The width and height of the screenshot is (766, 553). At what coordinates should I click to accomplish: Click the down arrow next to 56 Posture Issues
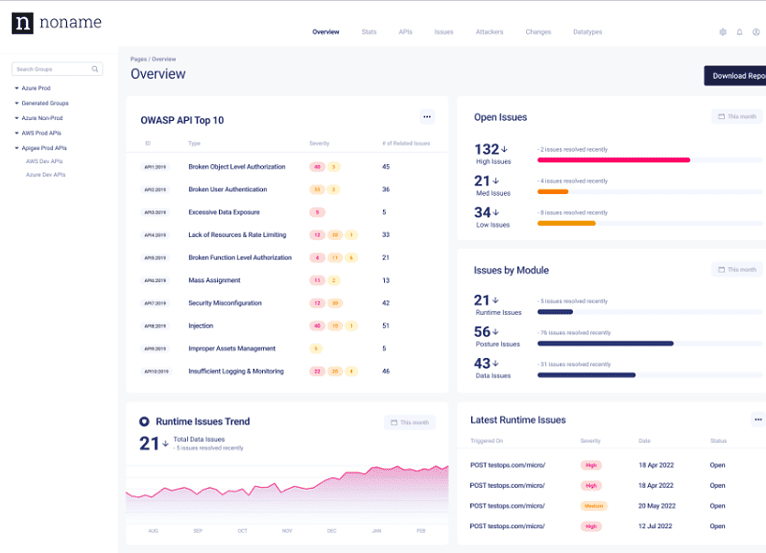(495, 332)
